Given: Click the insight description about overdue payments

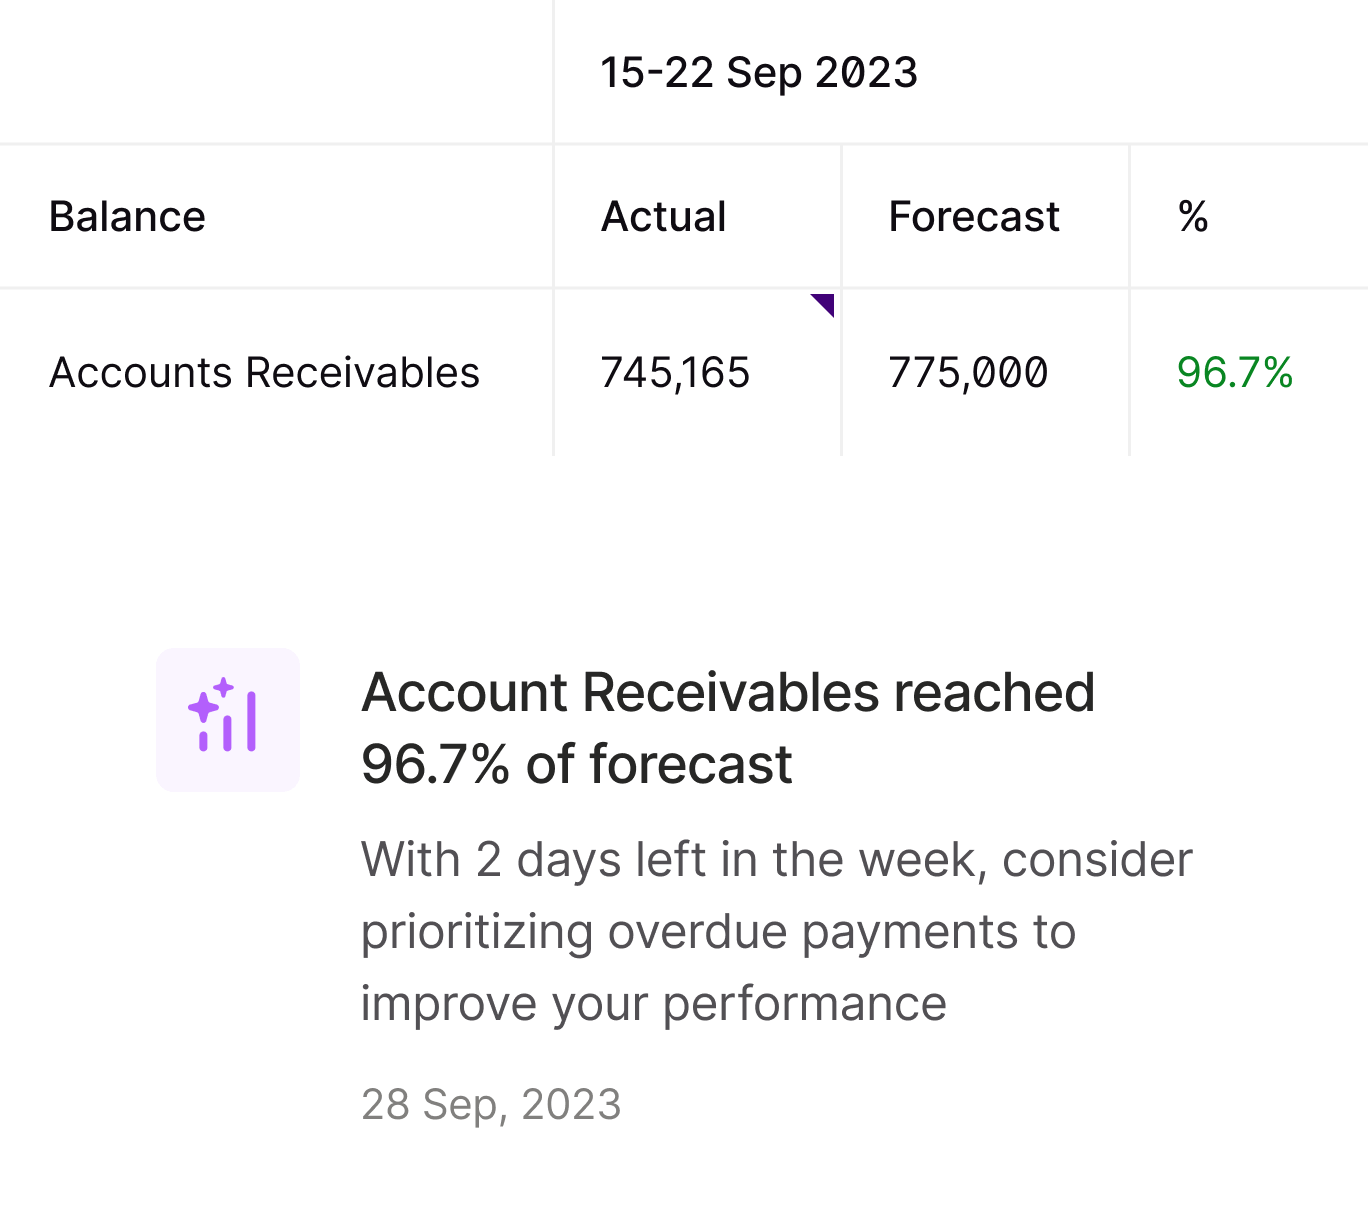Looking at the screenshot, I should point(777,931).
